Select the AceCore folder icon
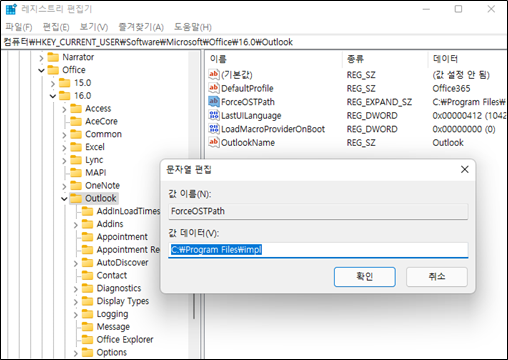This screenshot has height=360, width=508. pos(76,121)
